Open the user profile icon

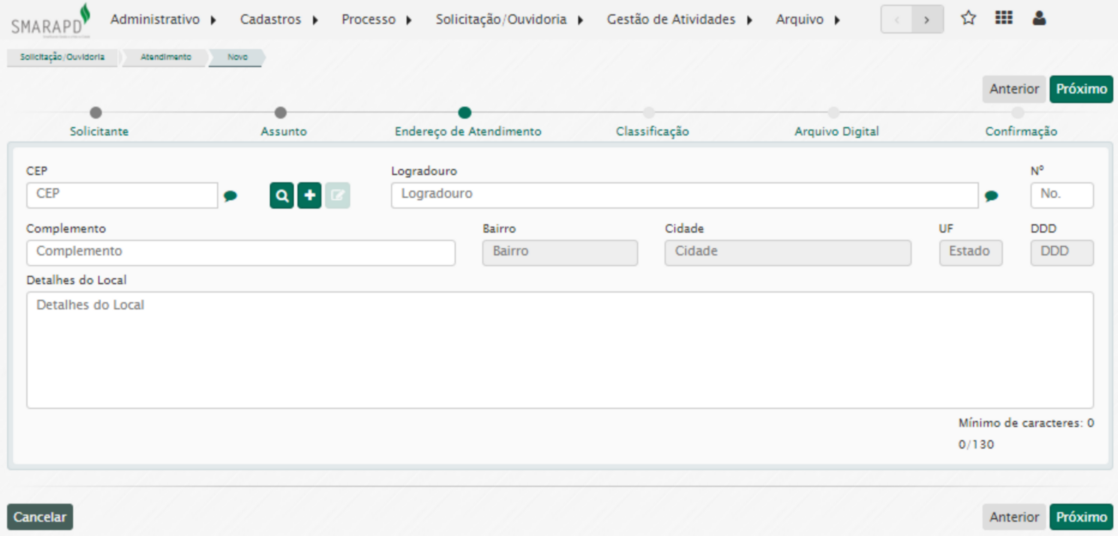coord(1039,19)
